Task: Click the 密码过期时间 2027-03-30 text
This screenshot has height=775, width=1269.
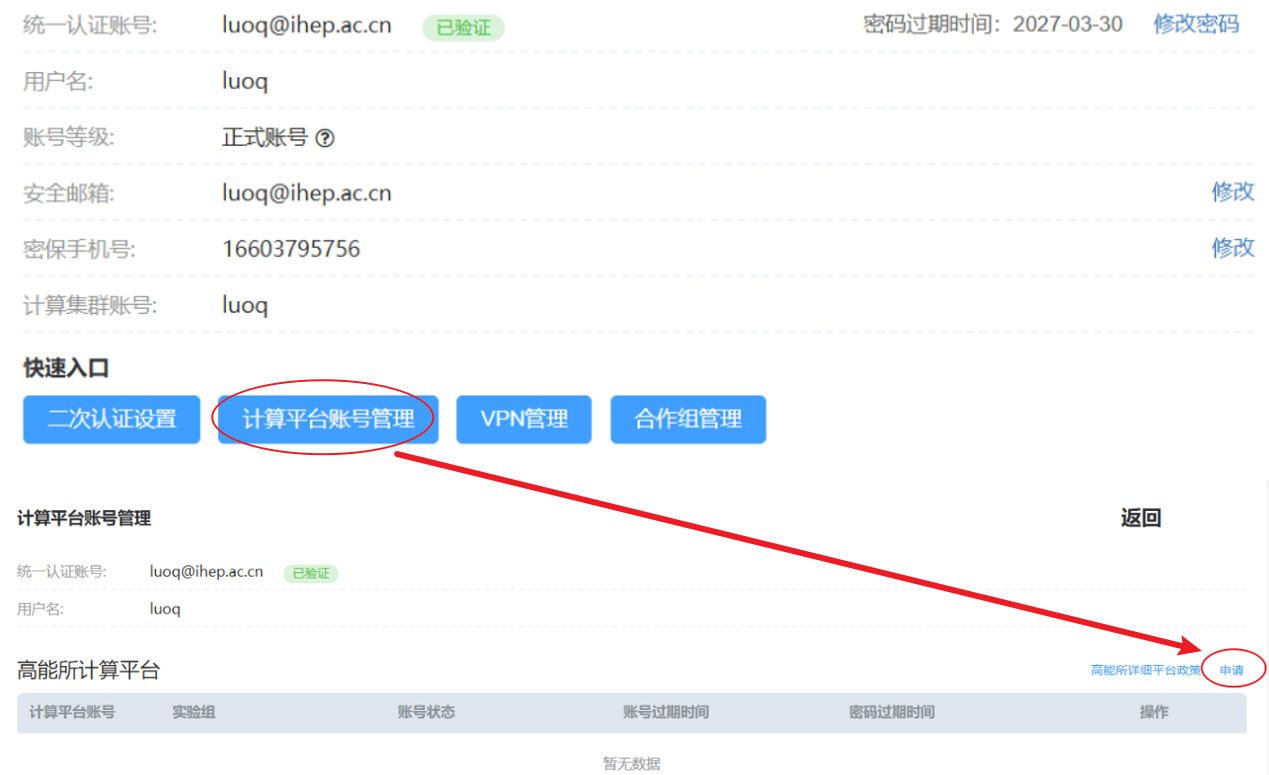Action: (x=993, y=24)
